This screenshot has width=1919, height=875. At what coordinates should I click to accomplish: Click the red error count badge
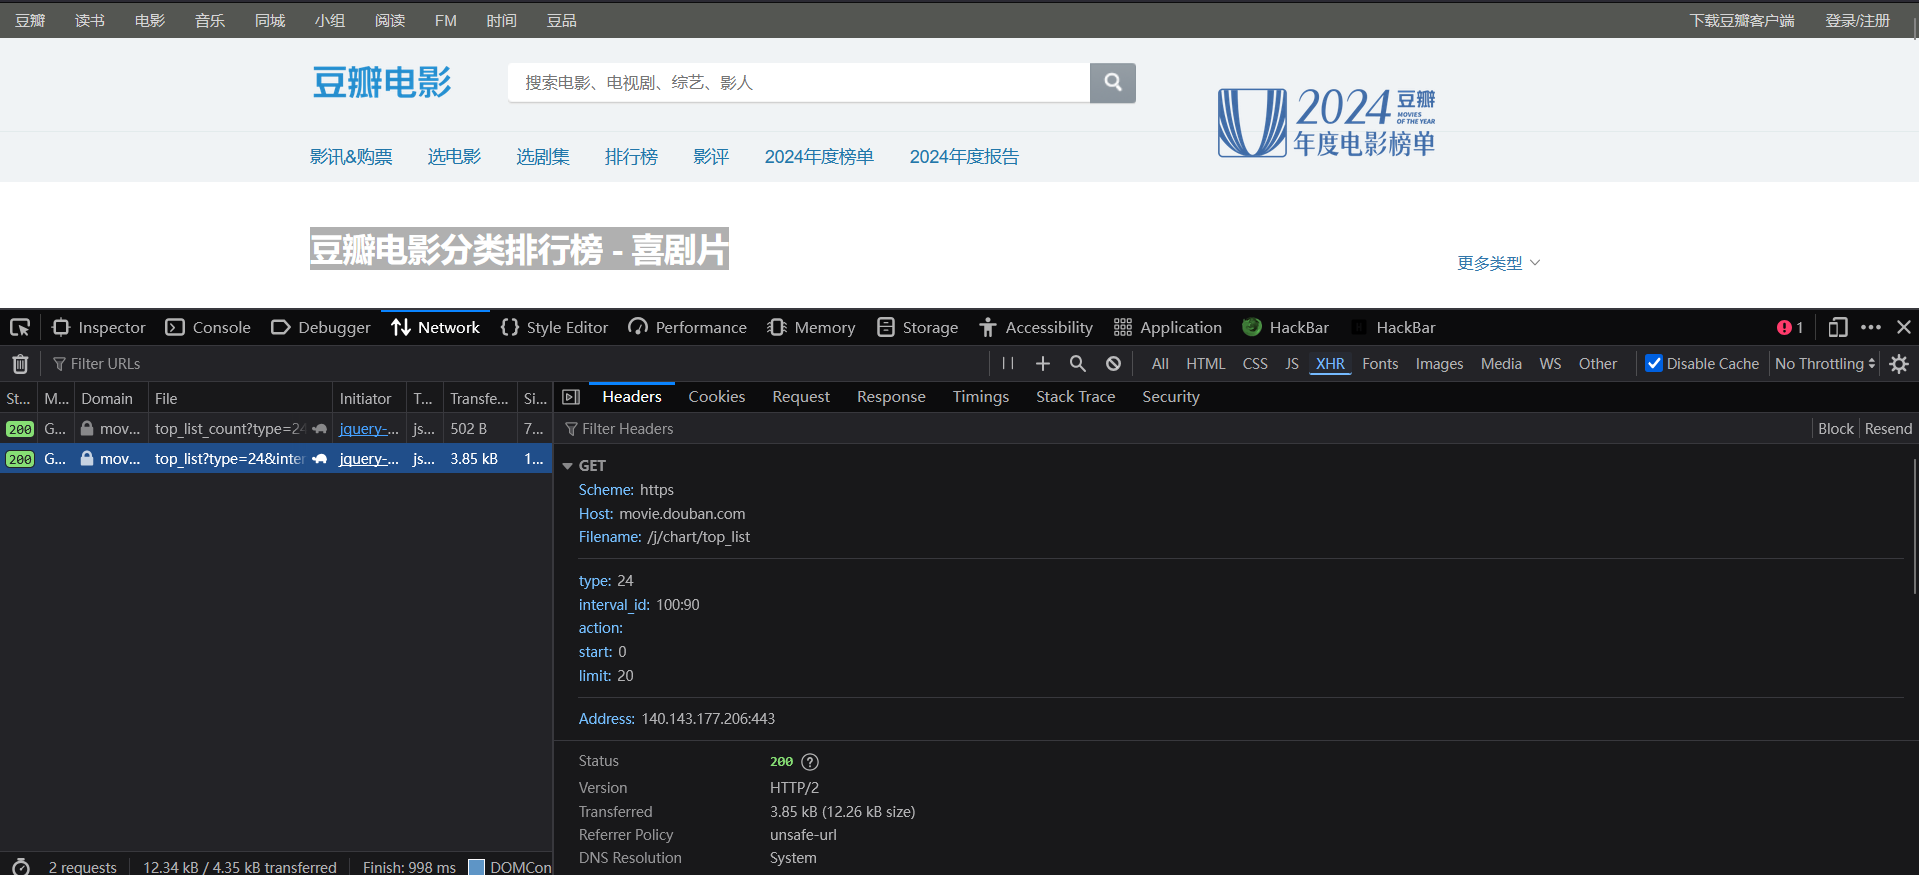point(1790,327)
